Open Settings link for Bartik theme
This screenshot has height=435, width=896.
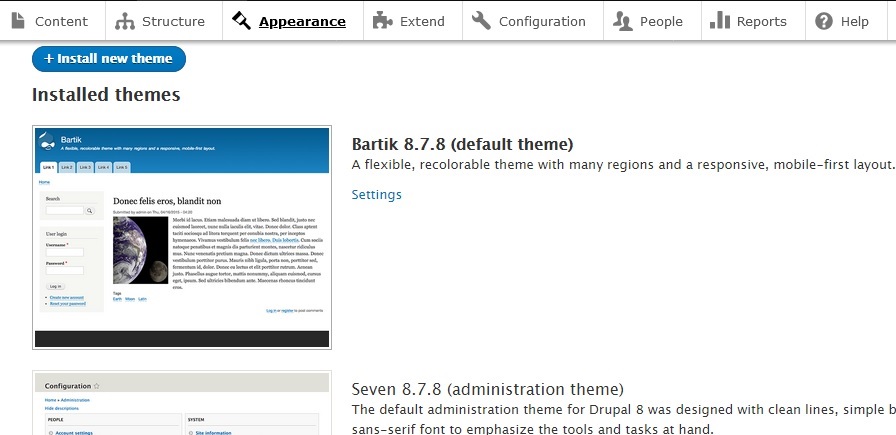coord(376,195)
